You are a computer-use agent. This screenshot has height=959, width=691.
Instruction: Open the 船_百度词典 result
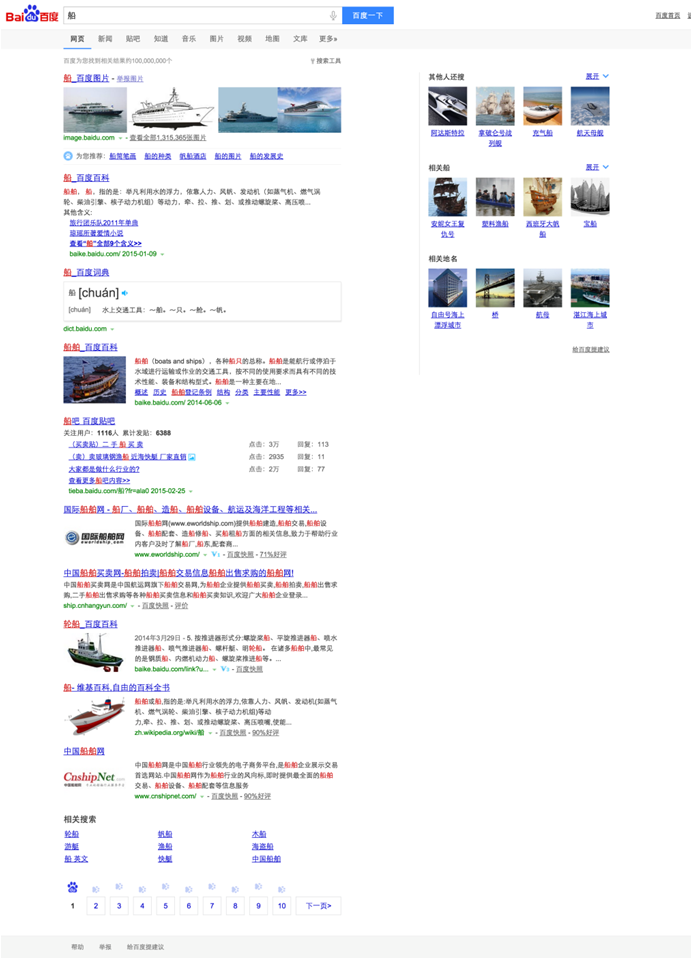[x=86, y=272]
